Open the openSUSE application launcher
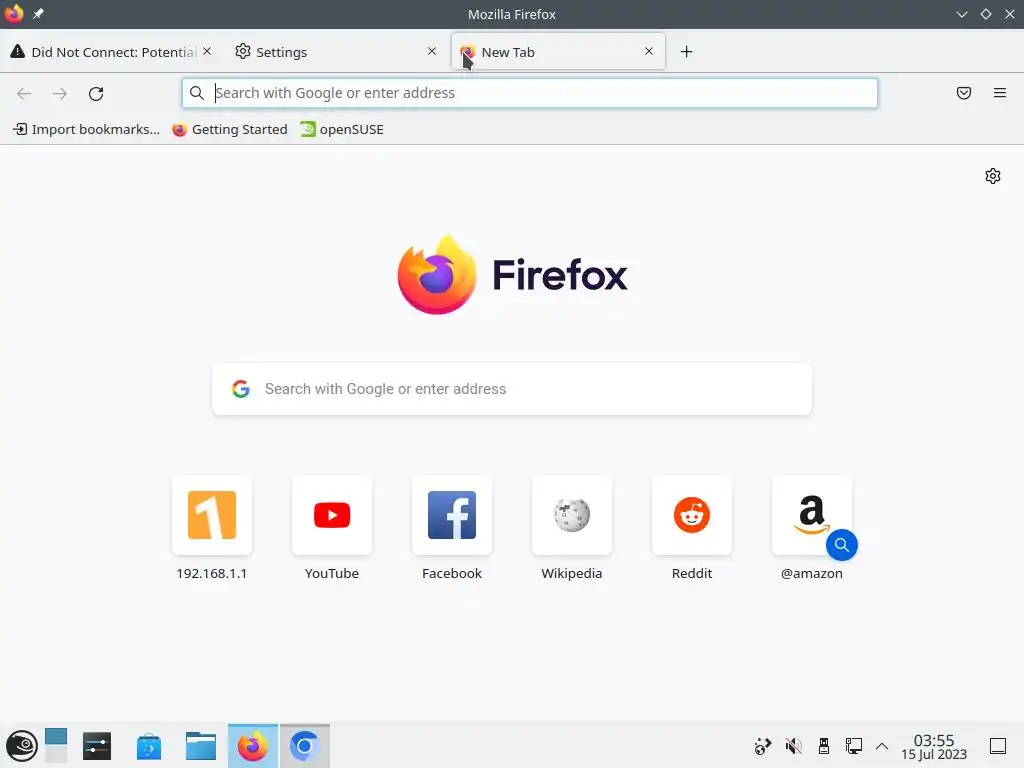1024x768 pixels. 22,746
